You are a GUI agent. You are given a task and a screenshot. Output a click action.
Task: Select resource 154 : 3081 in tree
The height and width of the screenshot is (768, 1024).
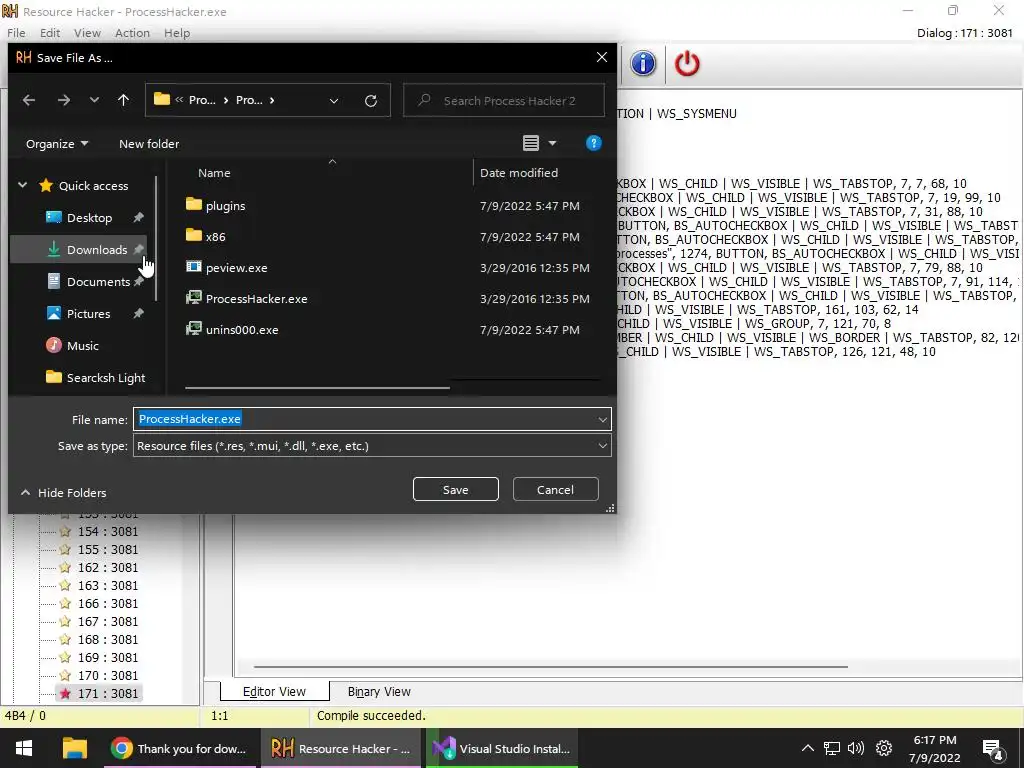pos(108,532)
